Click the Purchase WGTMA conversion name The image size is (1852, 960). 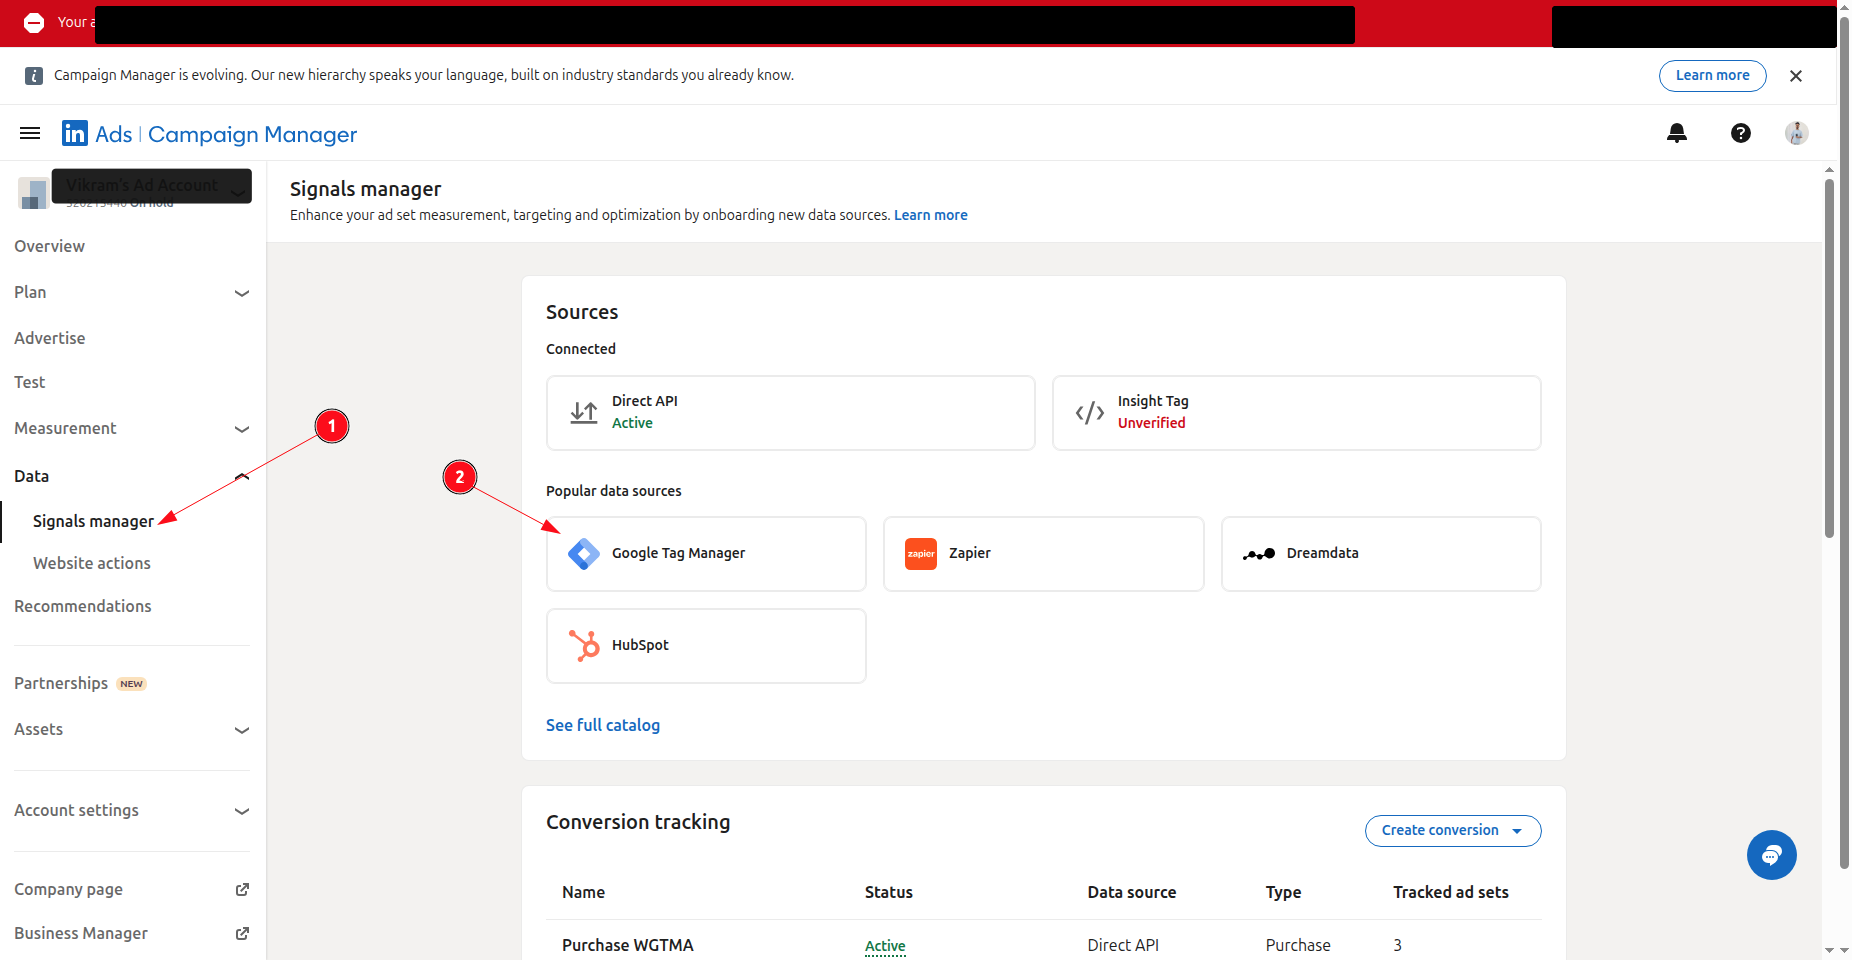coord(628,945)
